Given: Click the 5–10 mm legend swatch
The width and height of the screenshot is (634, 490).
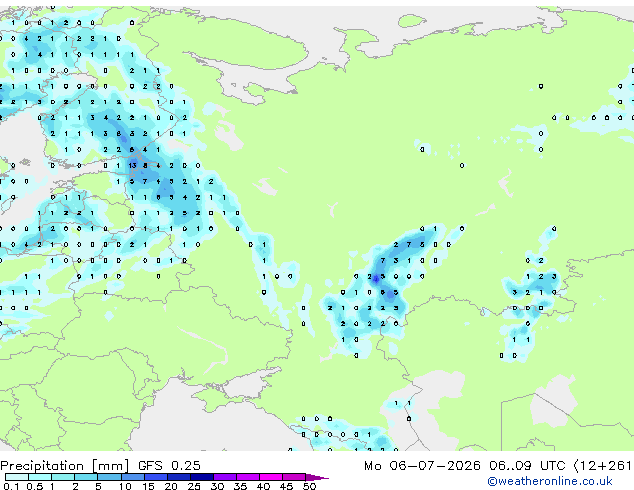Looking at the screenshot, I should [x=110, y=477].
